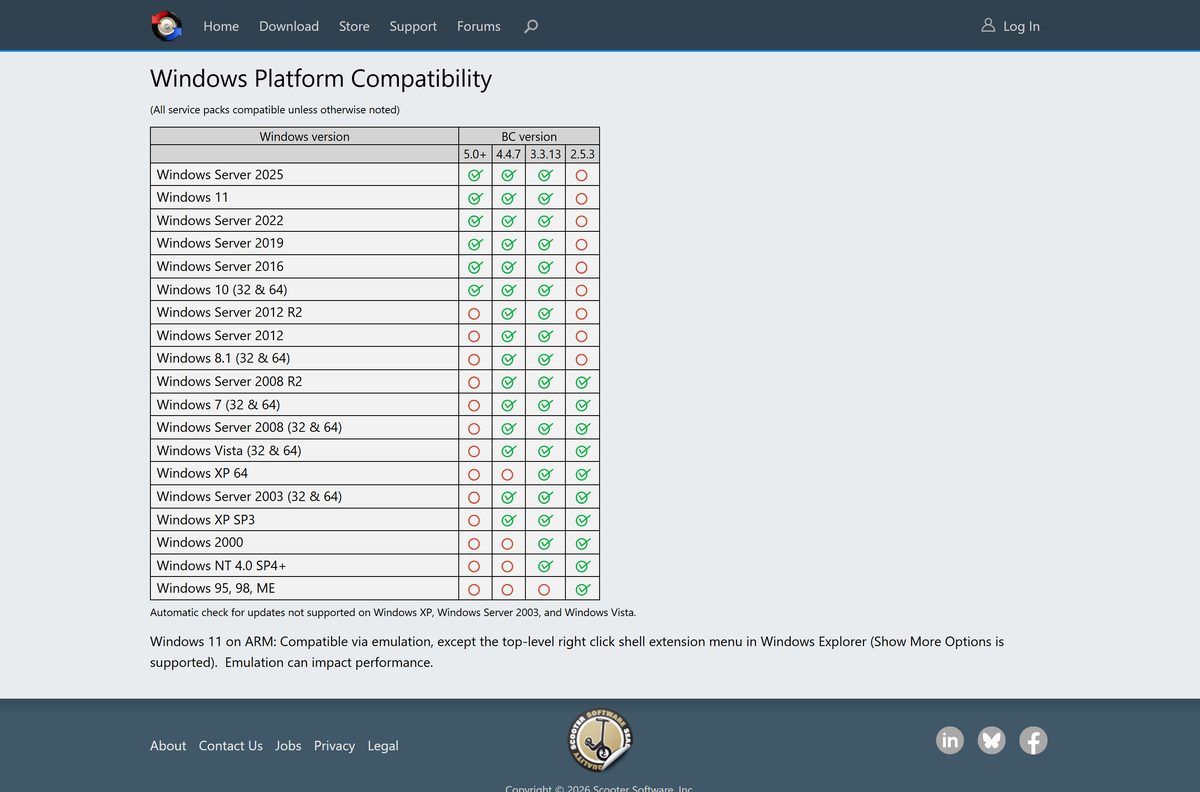Click the Scooter Software seal logo

(599, 741)
